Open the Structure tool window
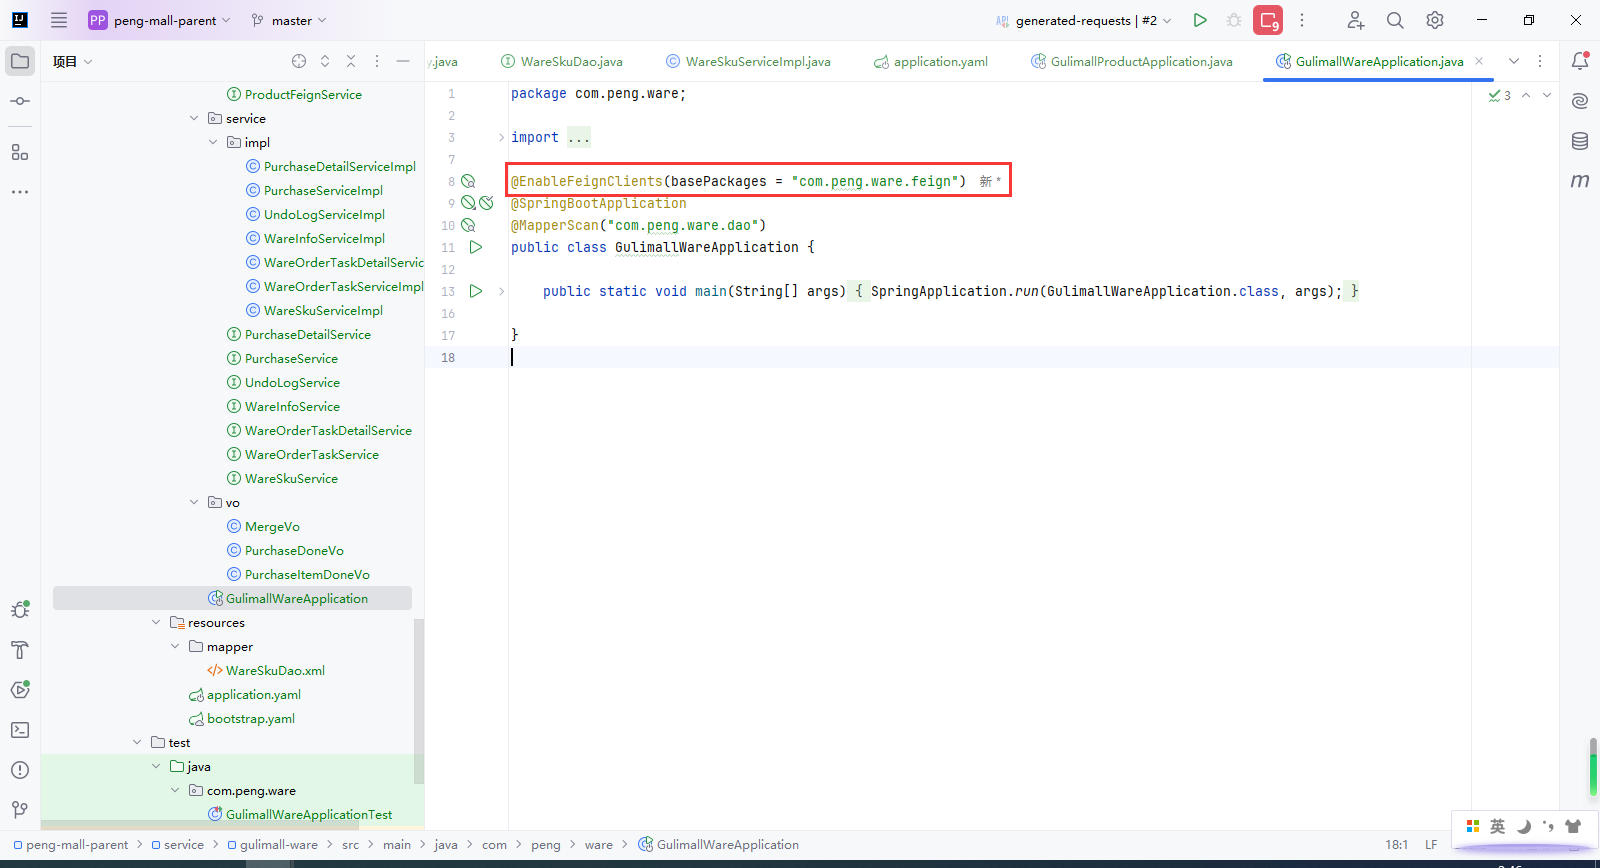This screenshot has width=1600, height=868. pos(20,152)
